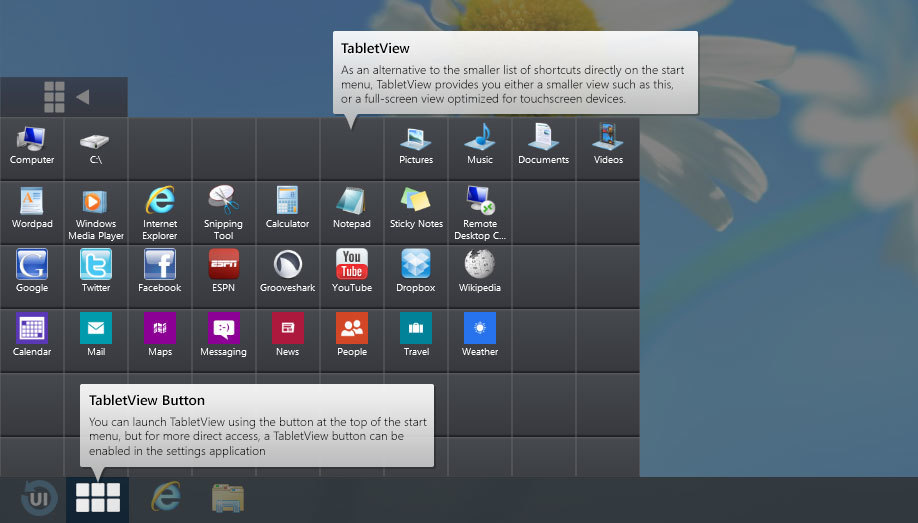Open the Sticky Notes tile
This screenshot has height=523, width=918.
click(x=416, y=213)
